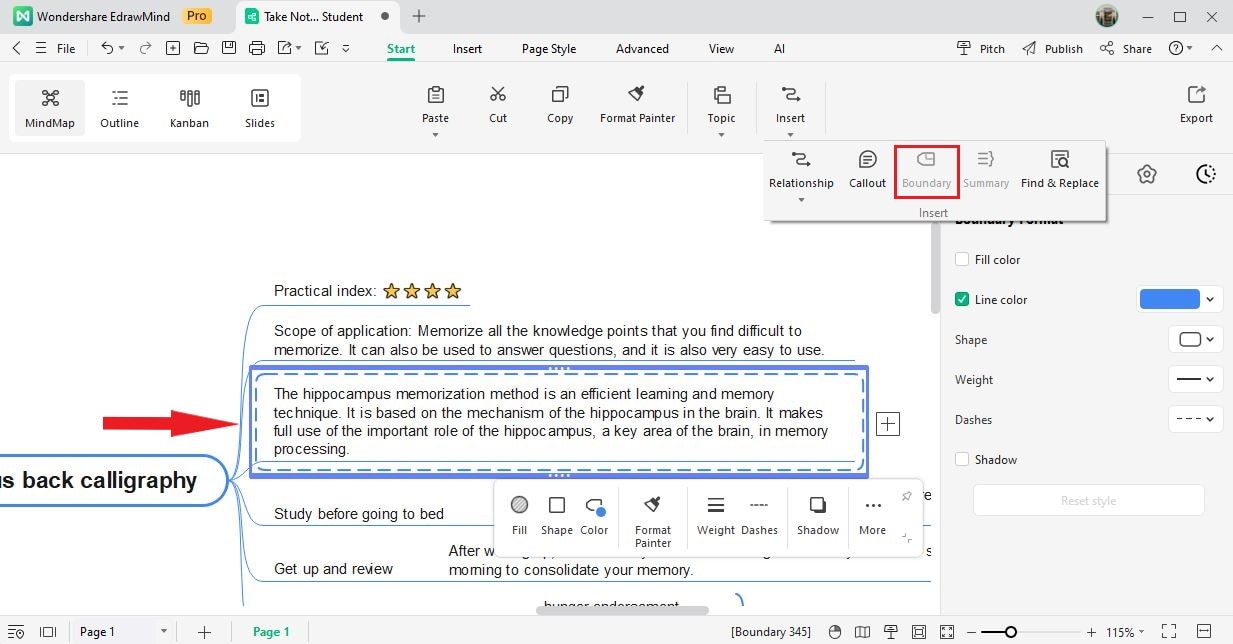
Task: Uncheck the Line color checkbox
Action: [x=962, y=299]
